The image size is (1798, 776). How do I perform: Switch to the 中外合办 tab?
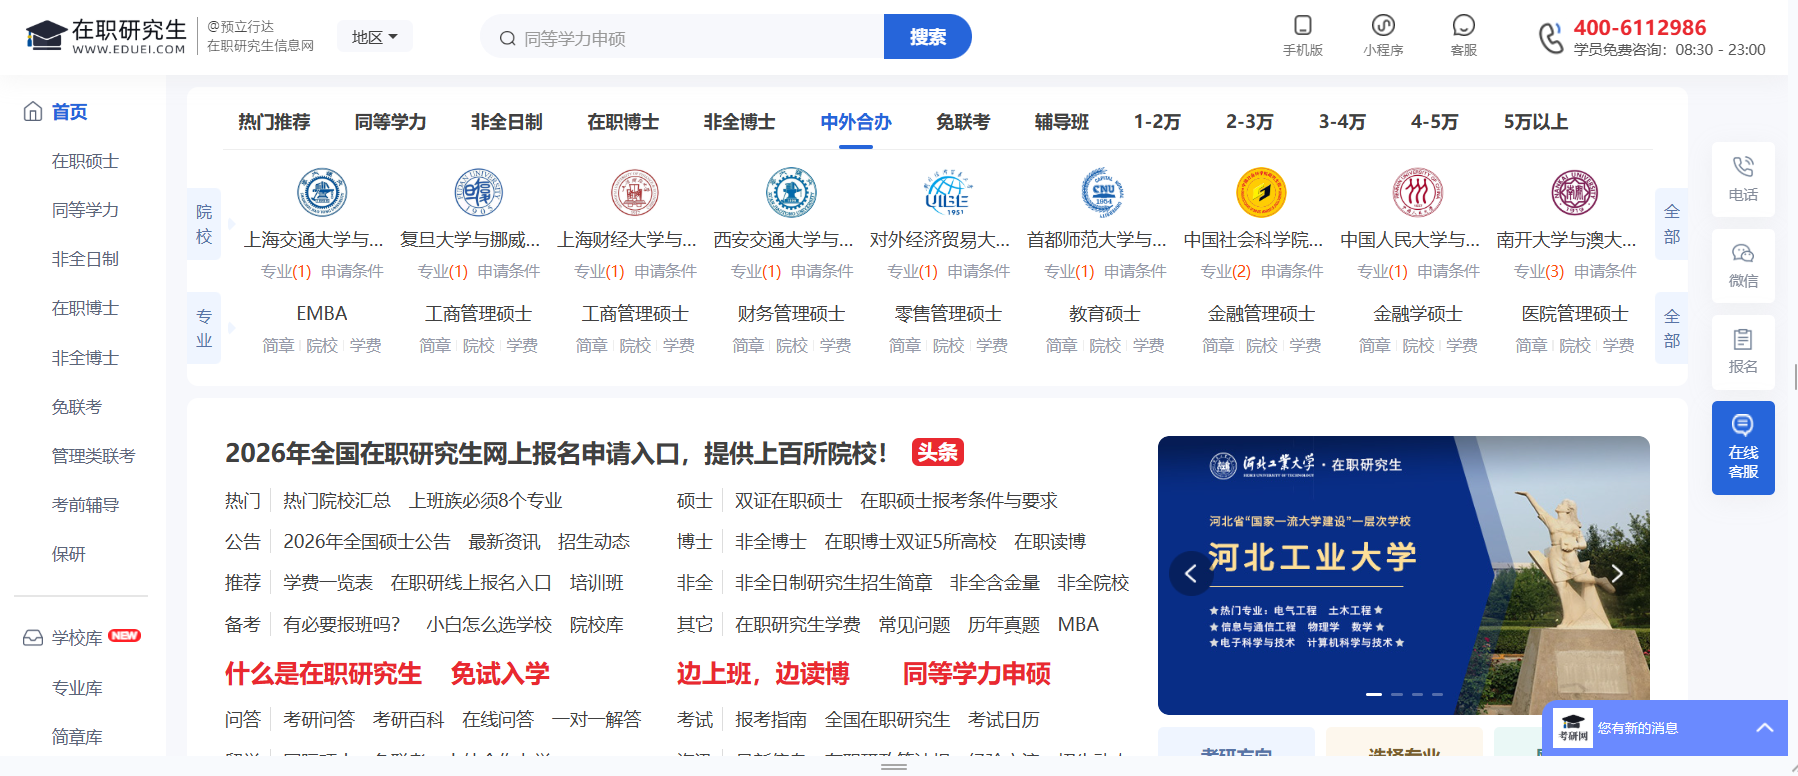(x=856, y=122)
